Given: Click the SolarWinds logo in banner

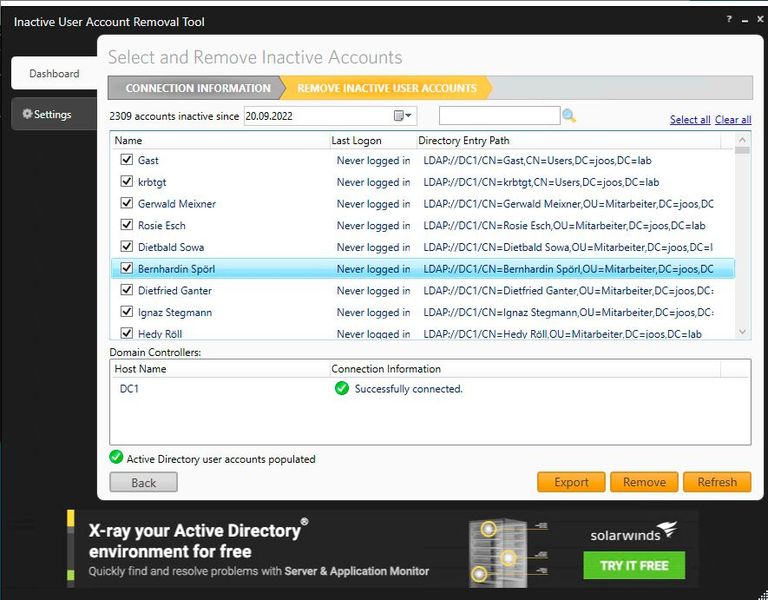Looking at the screenshot, I should coord(634,532).
